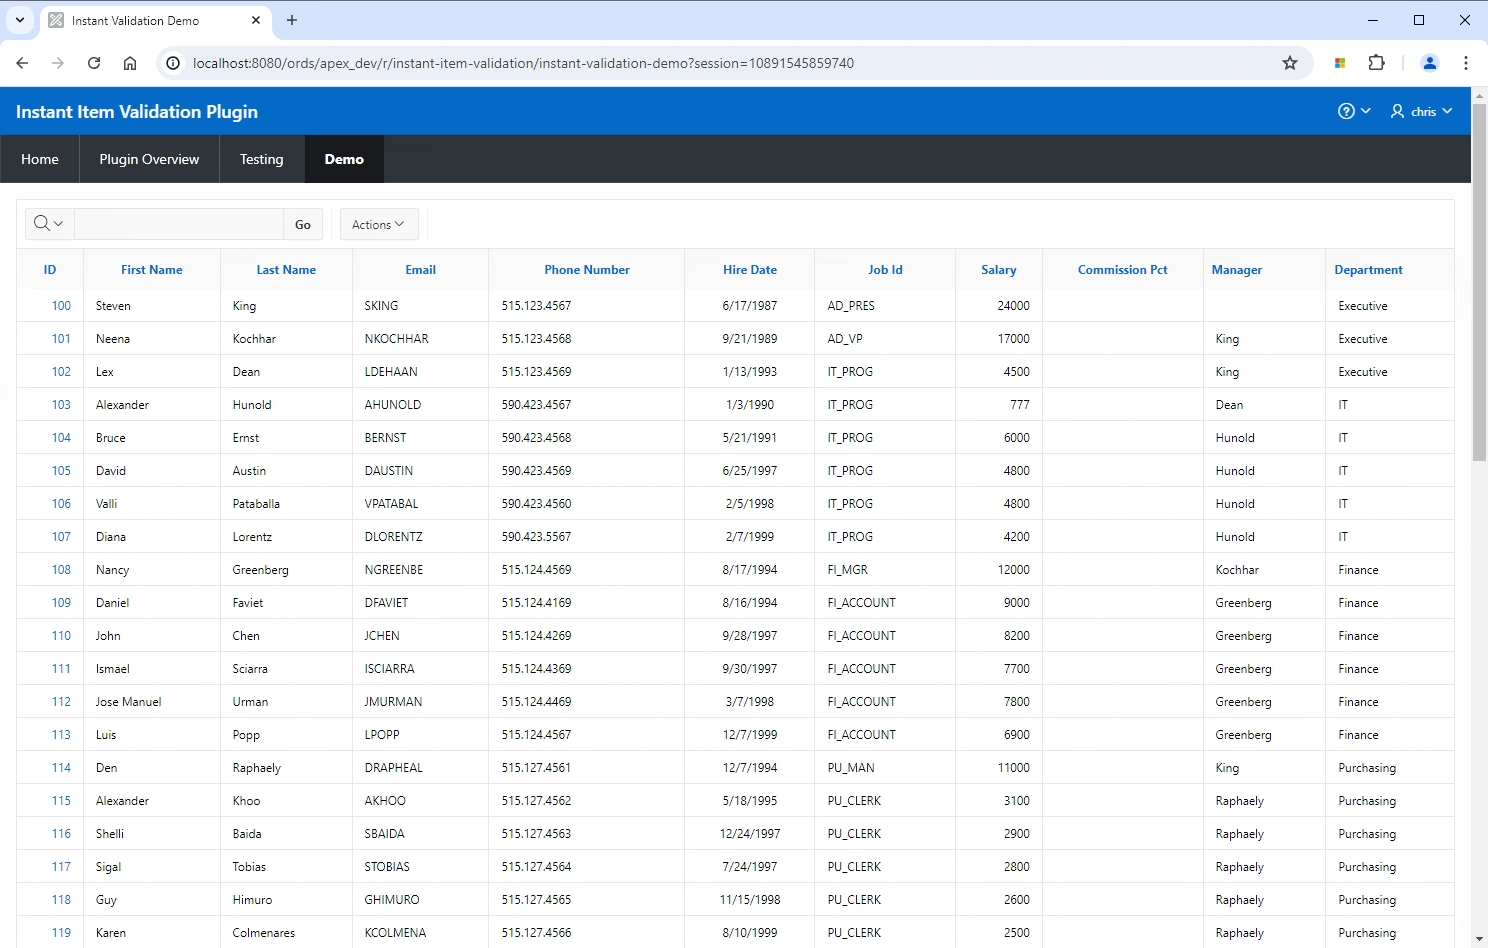Open the three-dot Chrome menu

tap(1466, 63)
